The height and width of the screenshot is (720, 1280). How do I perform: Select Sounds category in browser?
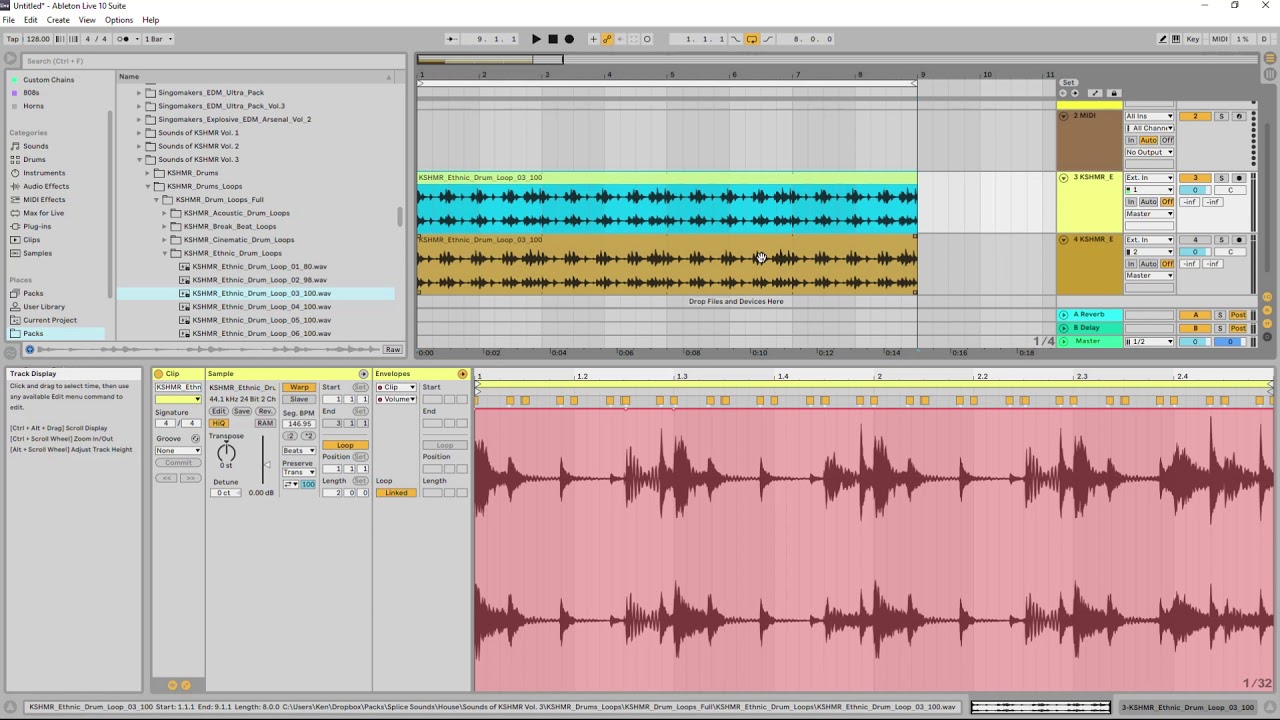(x=36, y=146)
